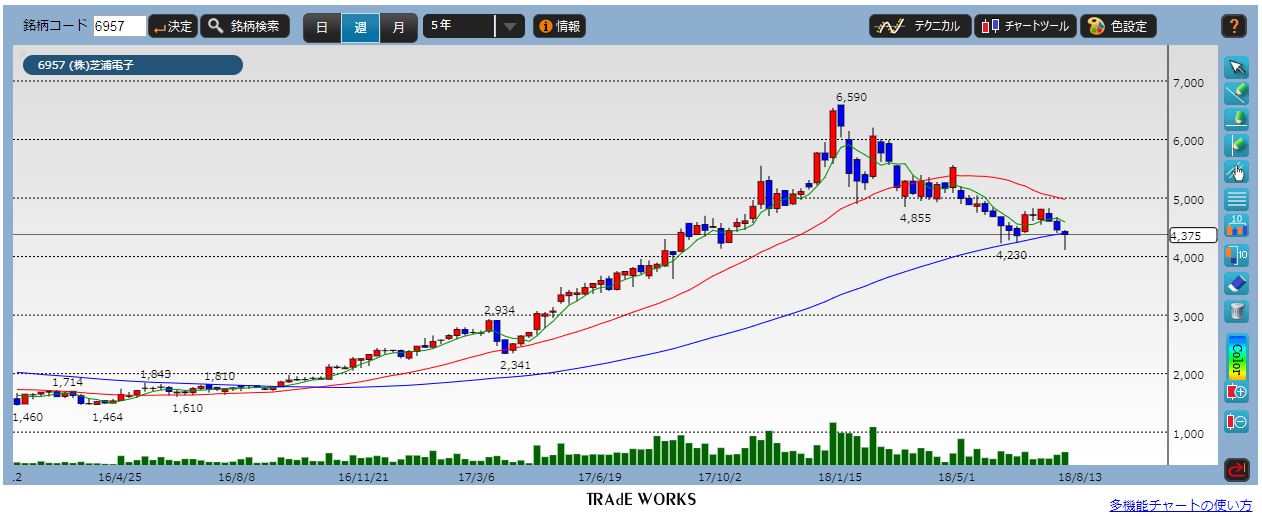1262x516 pixels.
Task: Switch to monthly (月) chart interval
Action: coord(398,27)
